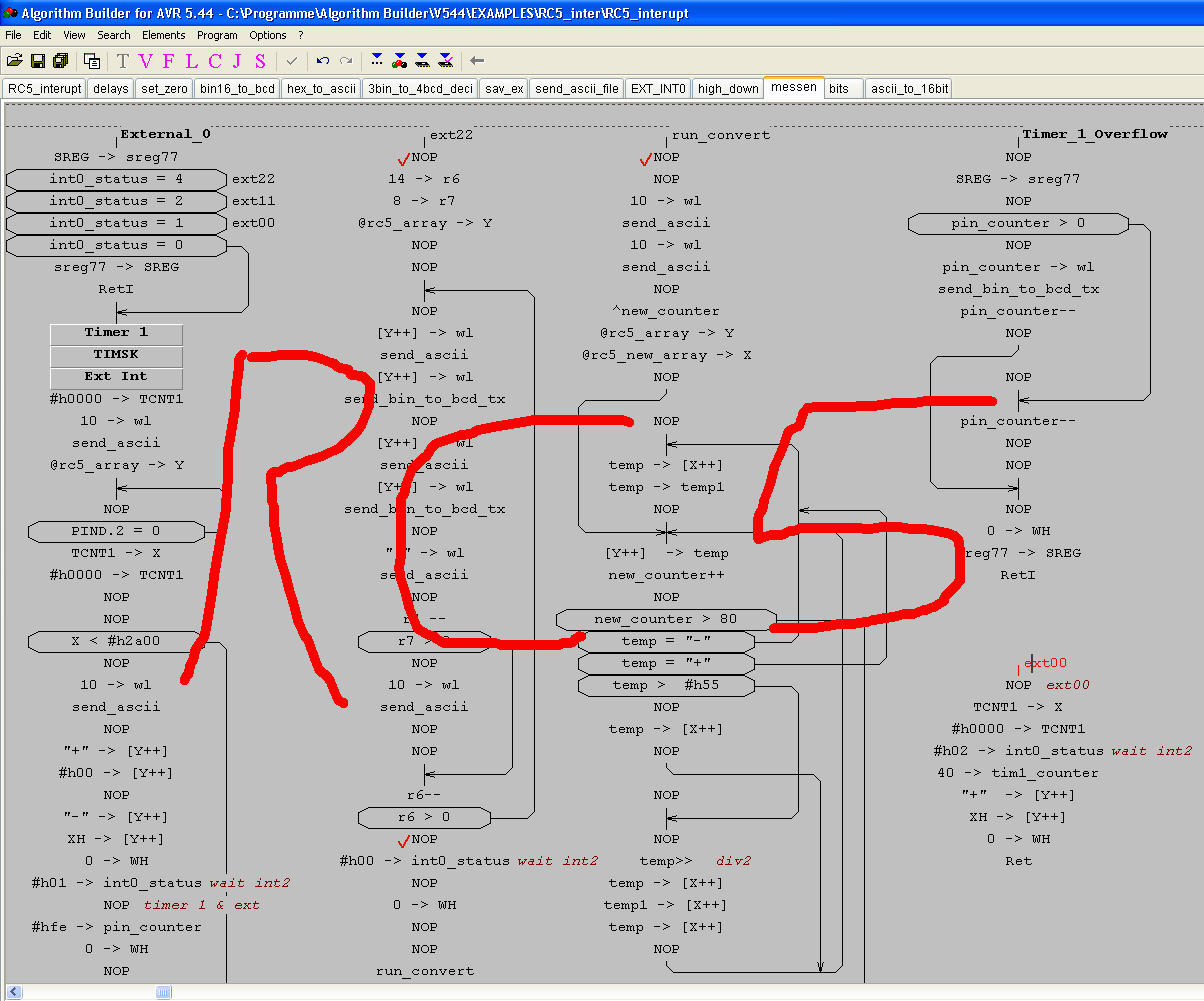Select the "new_counter > 80" condition block
The height and width of the screenshot is (1001, 1204).
[x=665, y=619]
